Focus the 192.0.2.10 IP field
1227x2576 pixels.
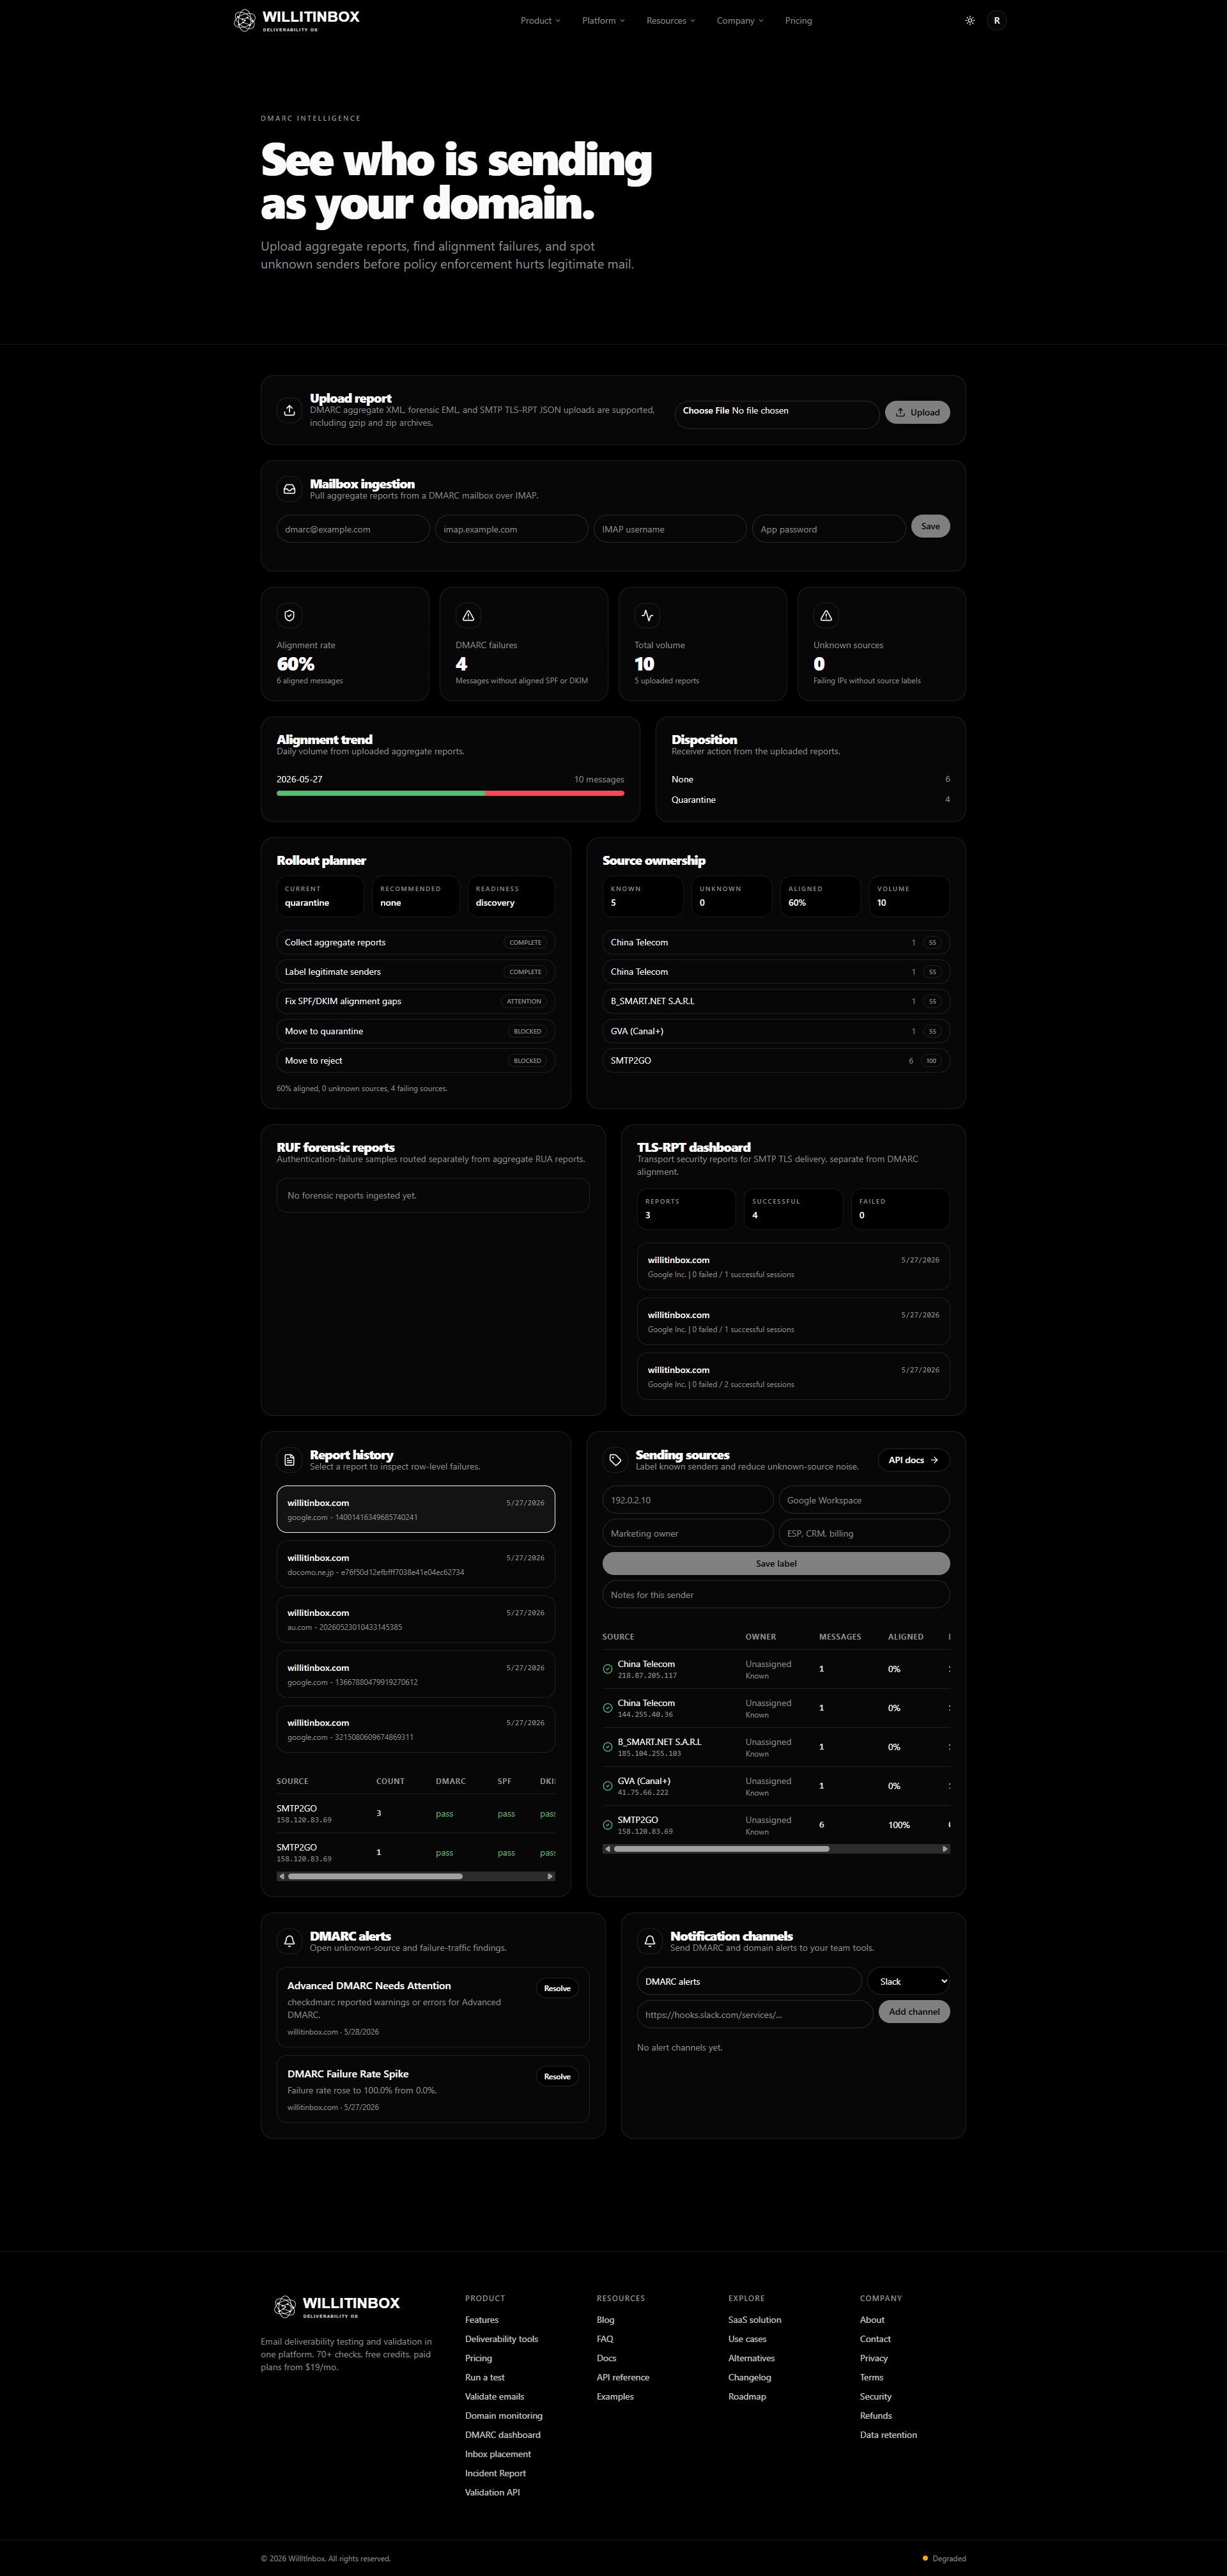click(688, 1500)
